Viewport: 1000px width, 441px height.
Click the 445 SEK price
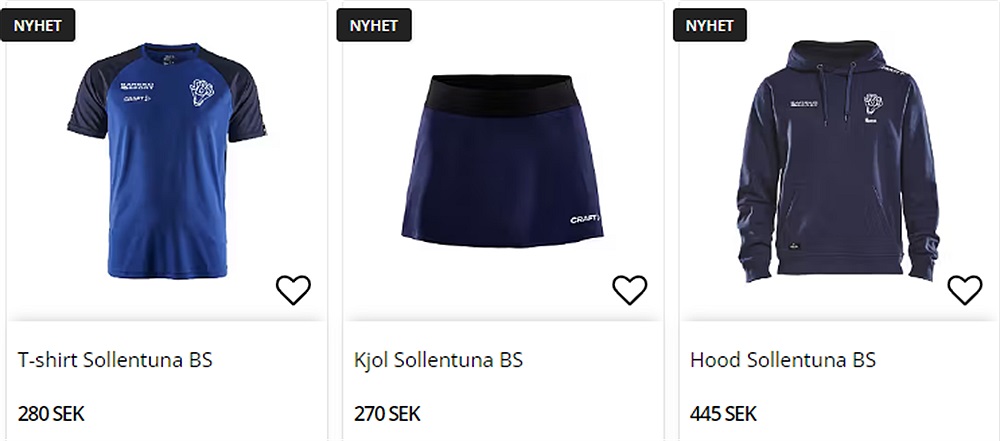click(x=723, y=414)
